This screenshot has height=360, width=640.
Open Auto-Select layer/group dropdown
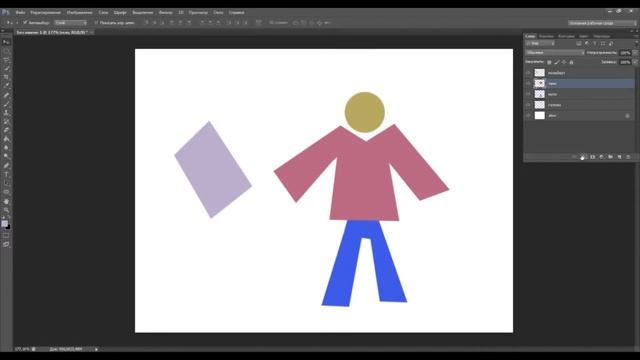point(71,23)
